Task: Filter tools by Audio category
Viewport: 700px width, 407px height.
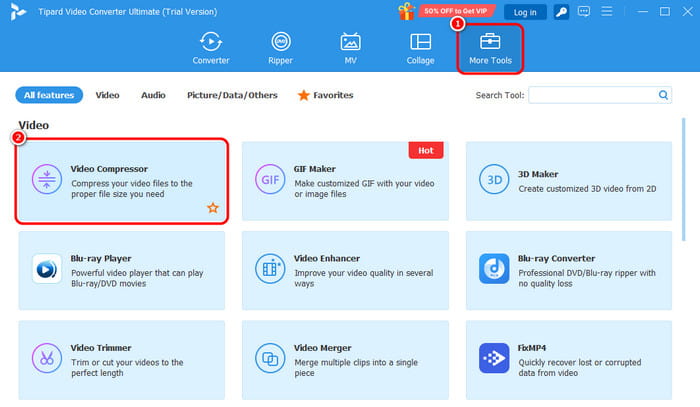Action: [x=153, y=95]
